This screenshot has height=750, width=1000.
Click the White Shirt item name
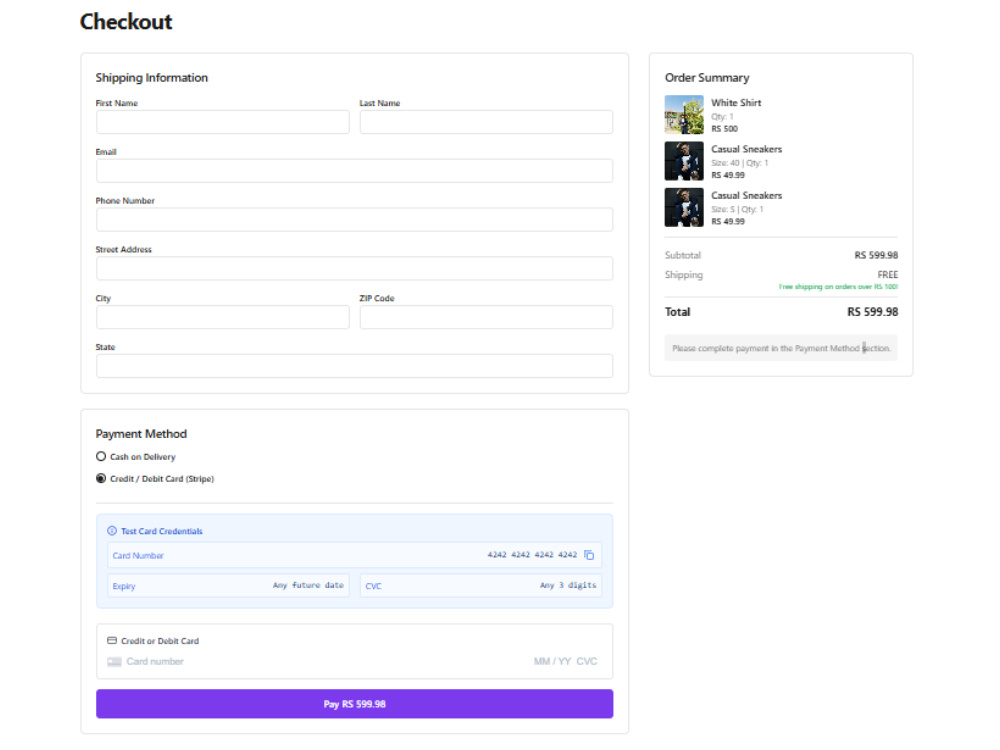pyautogui.click(x=736, y=103)
